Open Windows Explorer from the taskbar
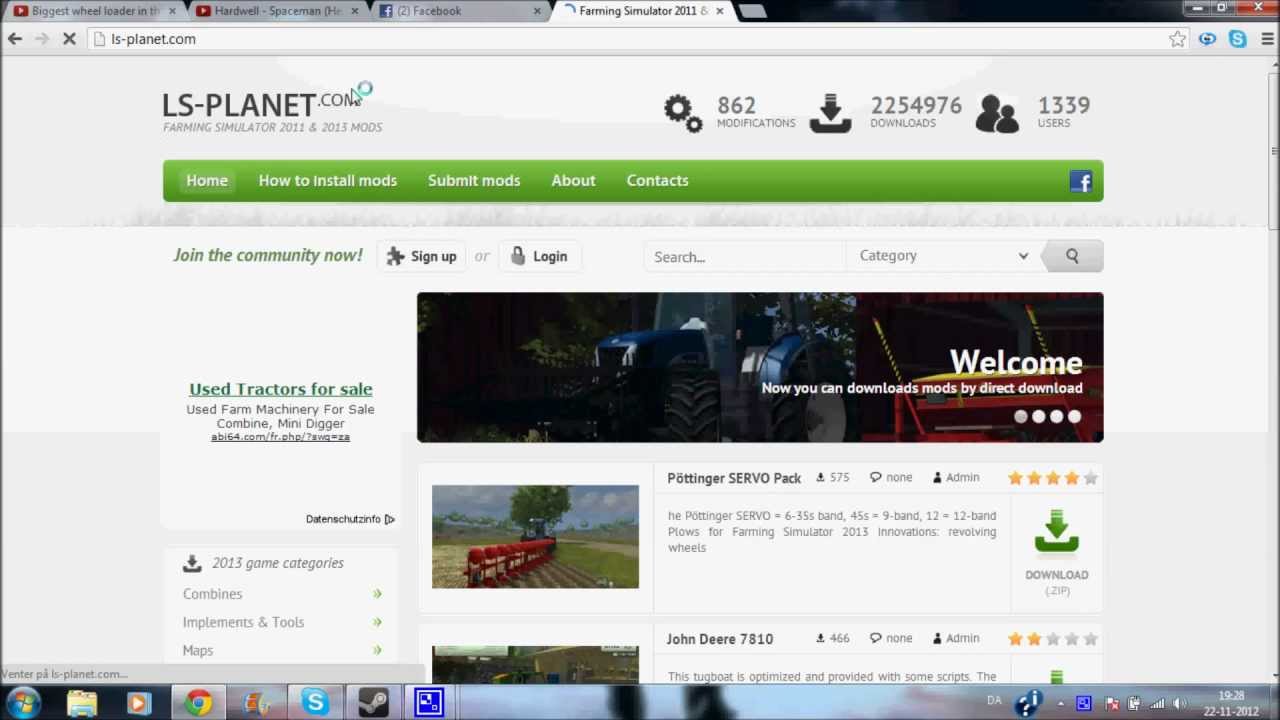Image resolution: width=1280 pixels, height=720 pixels. coord(82,702)
